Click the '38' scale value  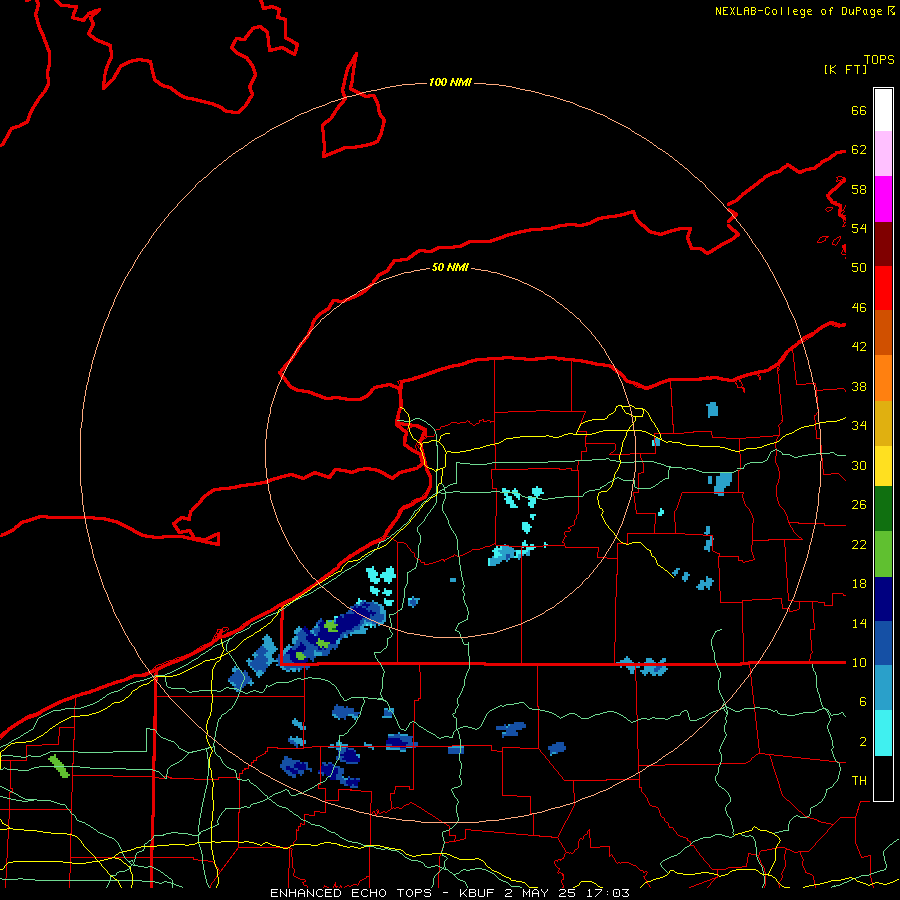(859, 386)
